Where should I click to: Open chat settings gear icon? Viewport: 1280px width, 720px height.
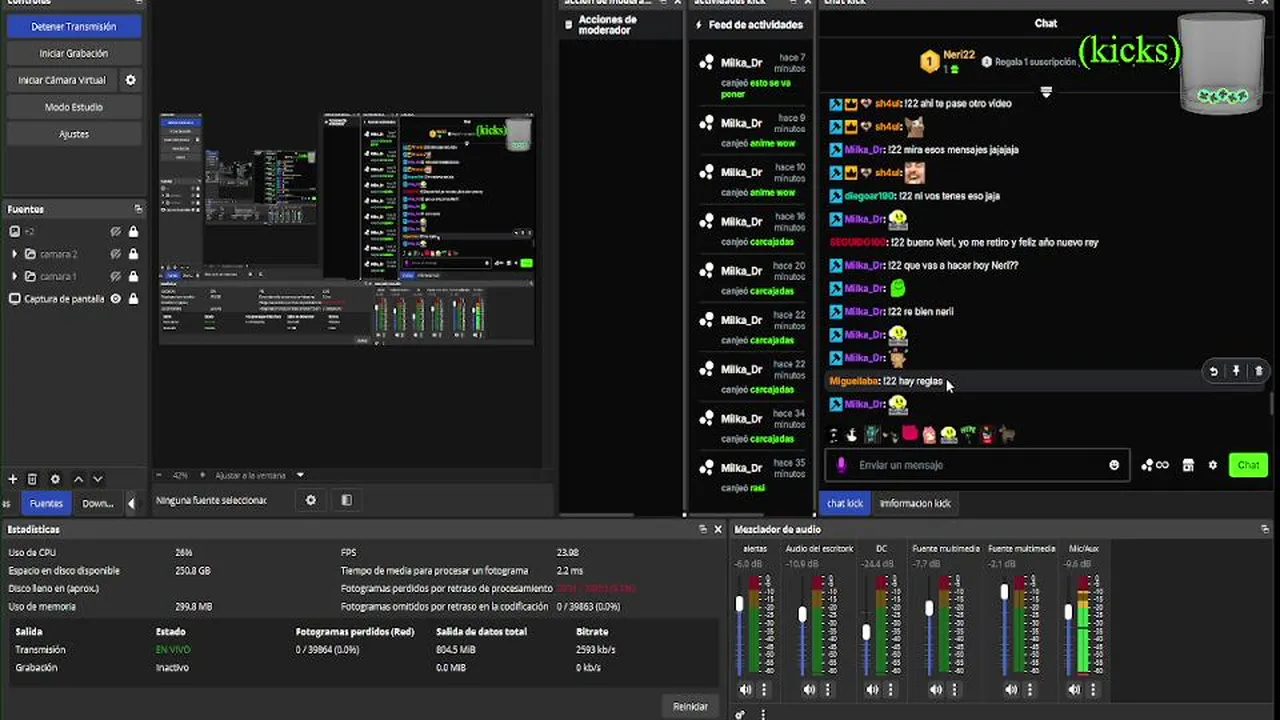point(1213,465)
